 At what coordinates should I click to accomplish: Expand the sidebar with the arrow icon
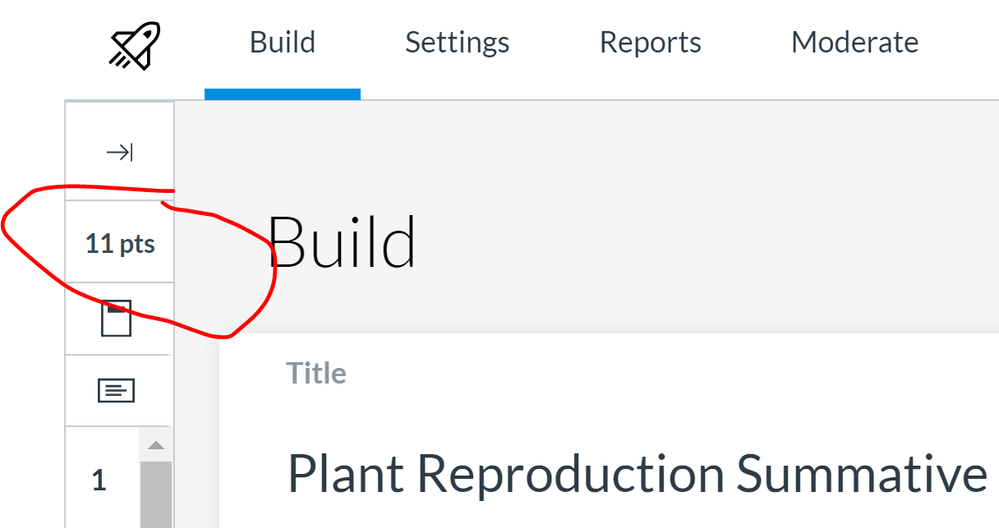click(120, 152)
